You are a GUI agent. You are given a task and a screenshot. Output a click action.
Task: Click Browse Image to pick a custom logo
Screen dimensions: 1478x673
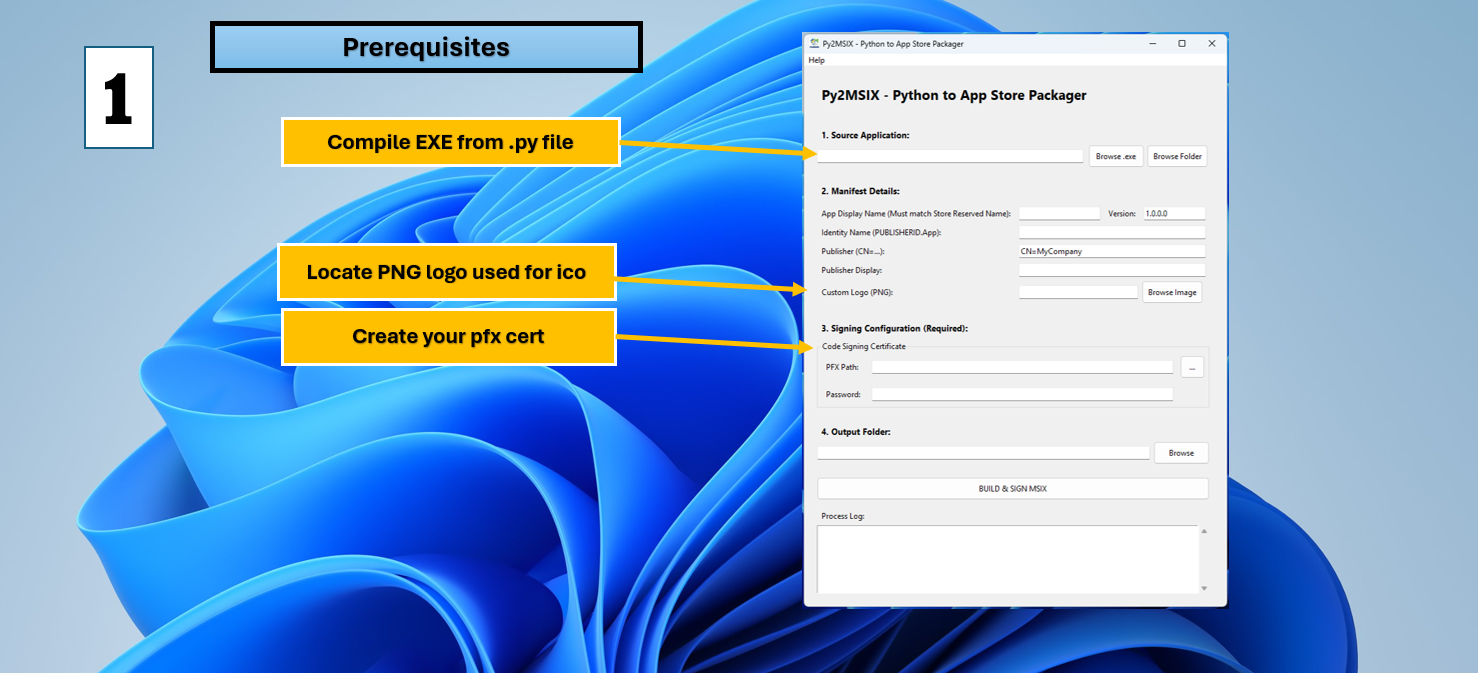tap(1171, 291)
